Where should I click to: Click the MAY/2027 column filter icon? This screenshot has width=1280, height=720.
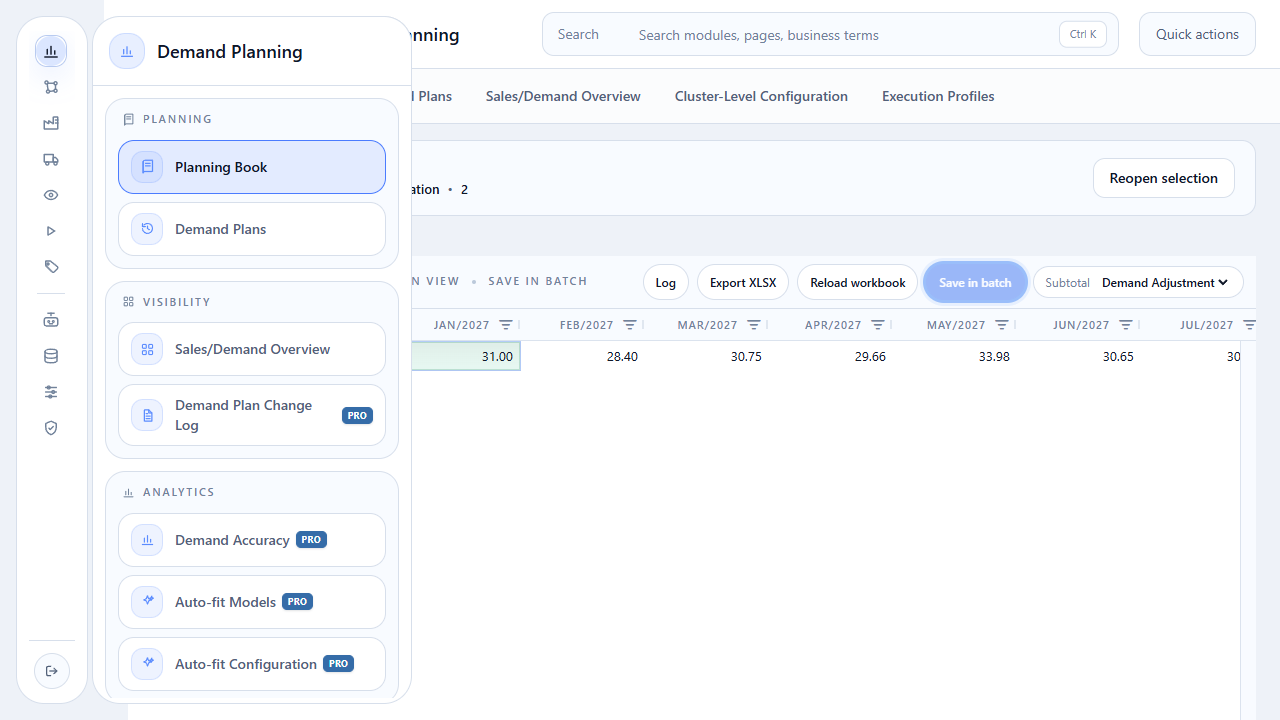(x=1002, y=325)
